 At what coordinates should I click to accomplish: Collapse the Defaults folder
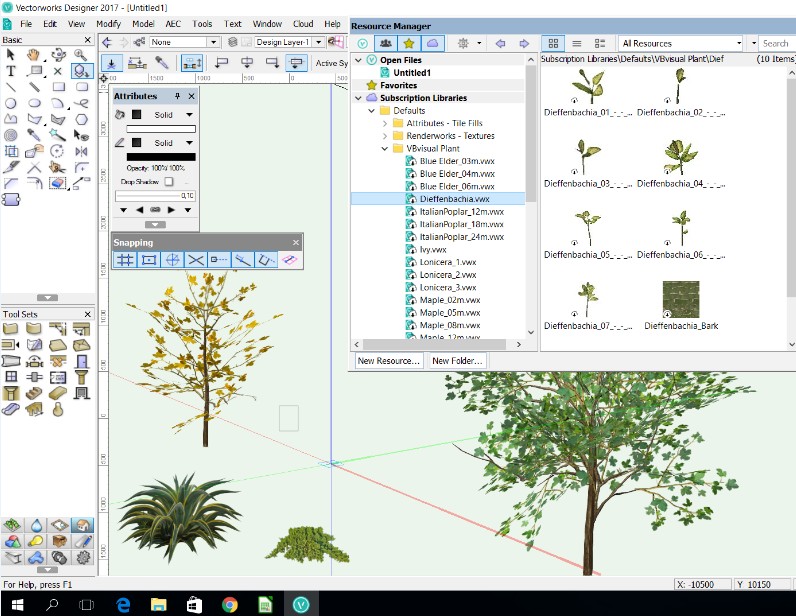tap(372, 111)
